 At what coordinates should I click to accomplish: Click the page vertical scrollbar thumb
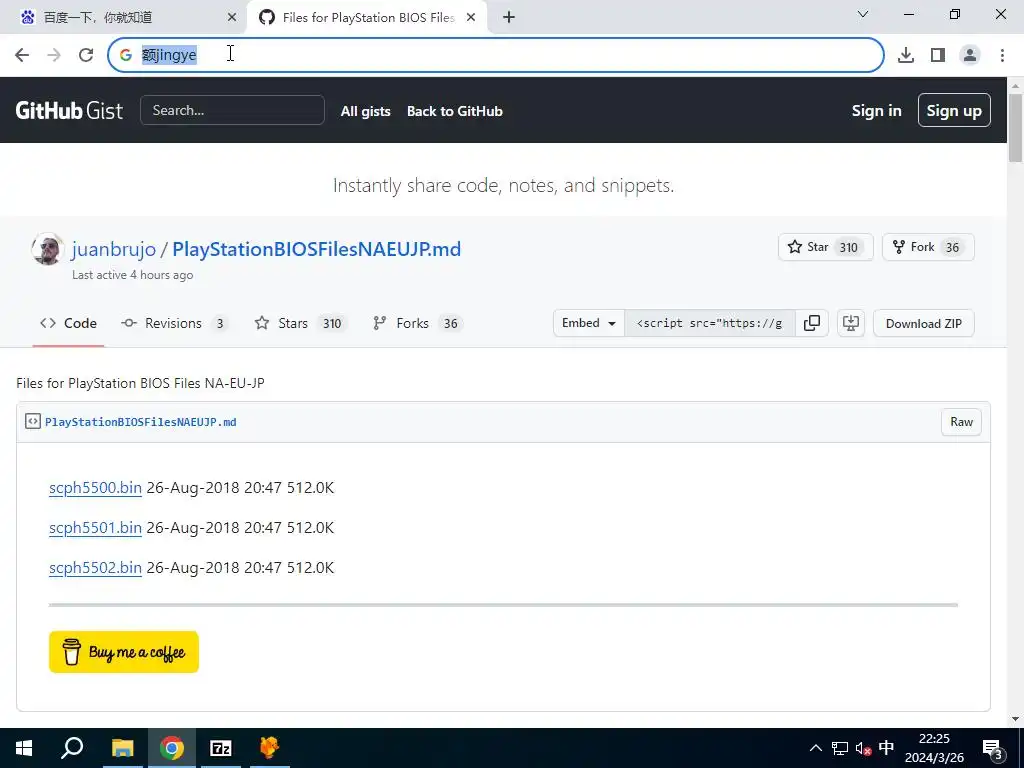[x=1015, y=127]
